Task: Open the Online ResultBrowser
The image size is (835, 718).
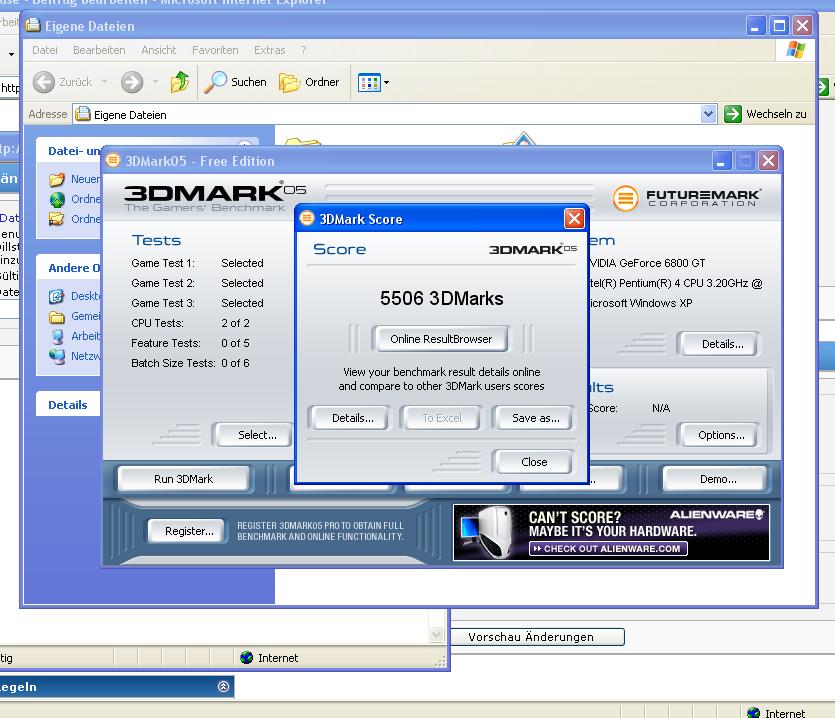Action: [x=440, y=339]
